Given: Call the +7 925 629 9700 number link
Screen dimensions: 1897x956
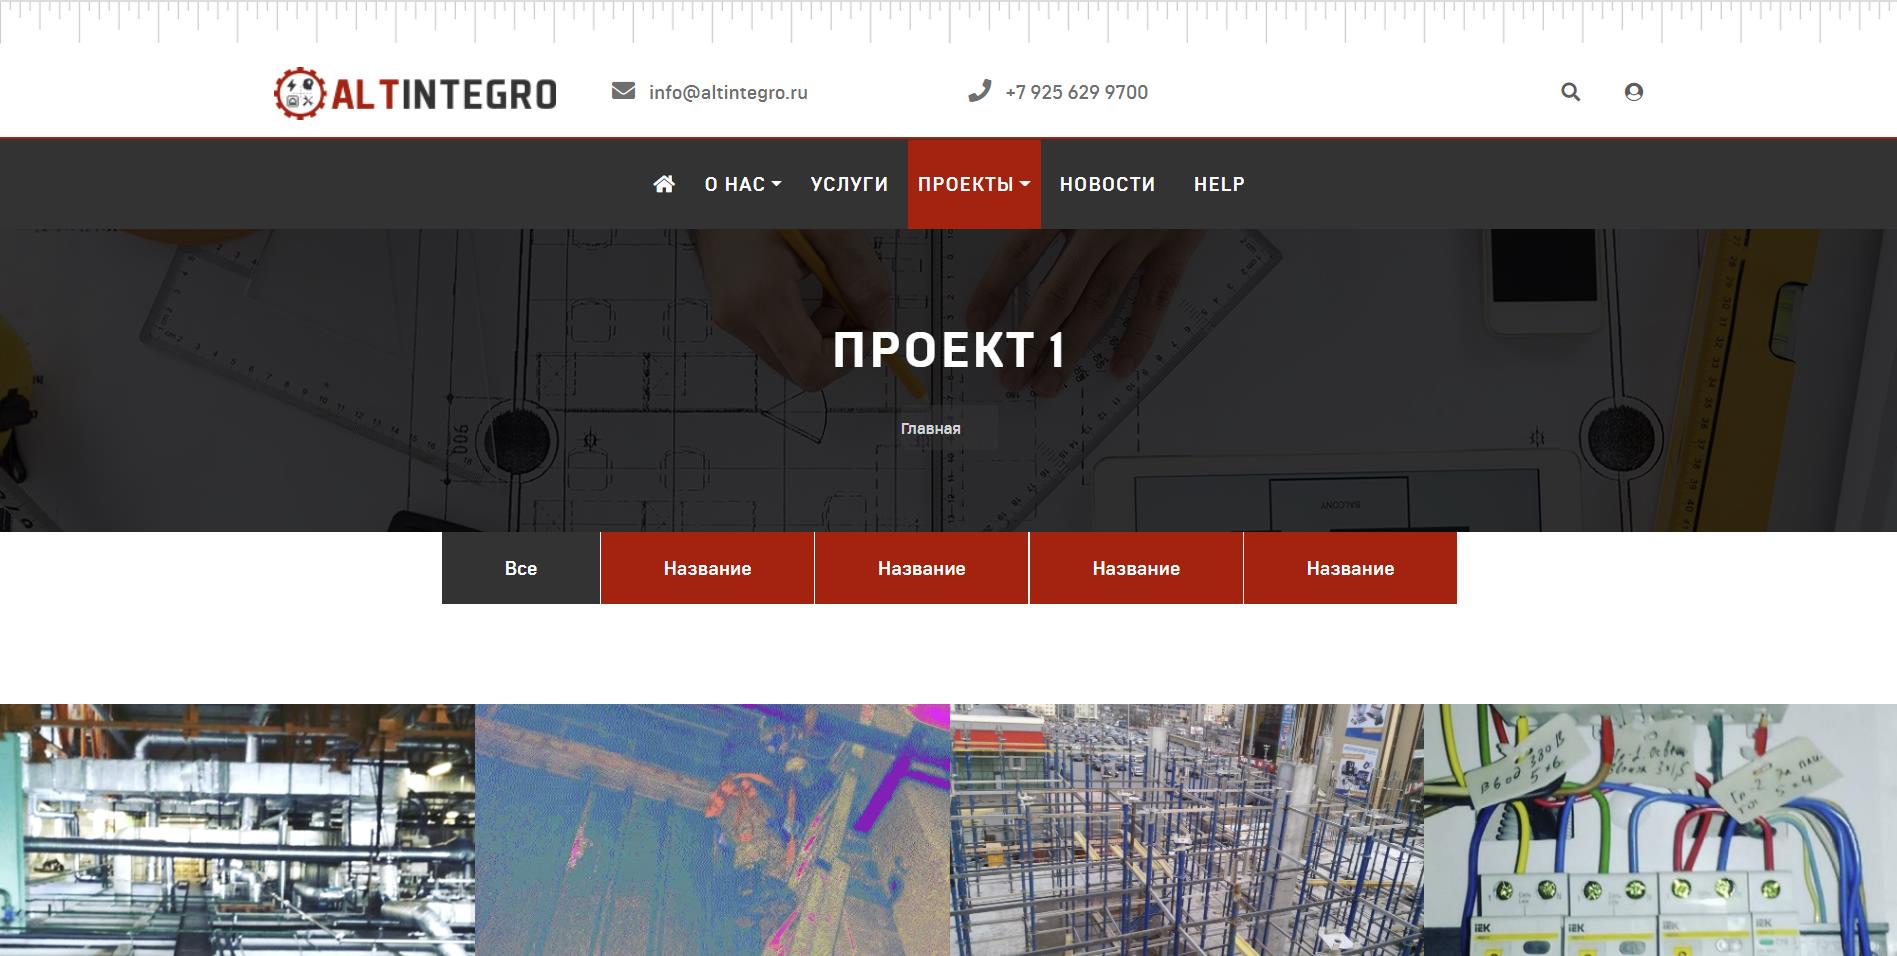Looking at the screenshot, I should click(1076, 92).
